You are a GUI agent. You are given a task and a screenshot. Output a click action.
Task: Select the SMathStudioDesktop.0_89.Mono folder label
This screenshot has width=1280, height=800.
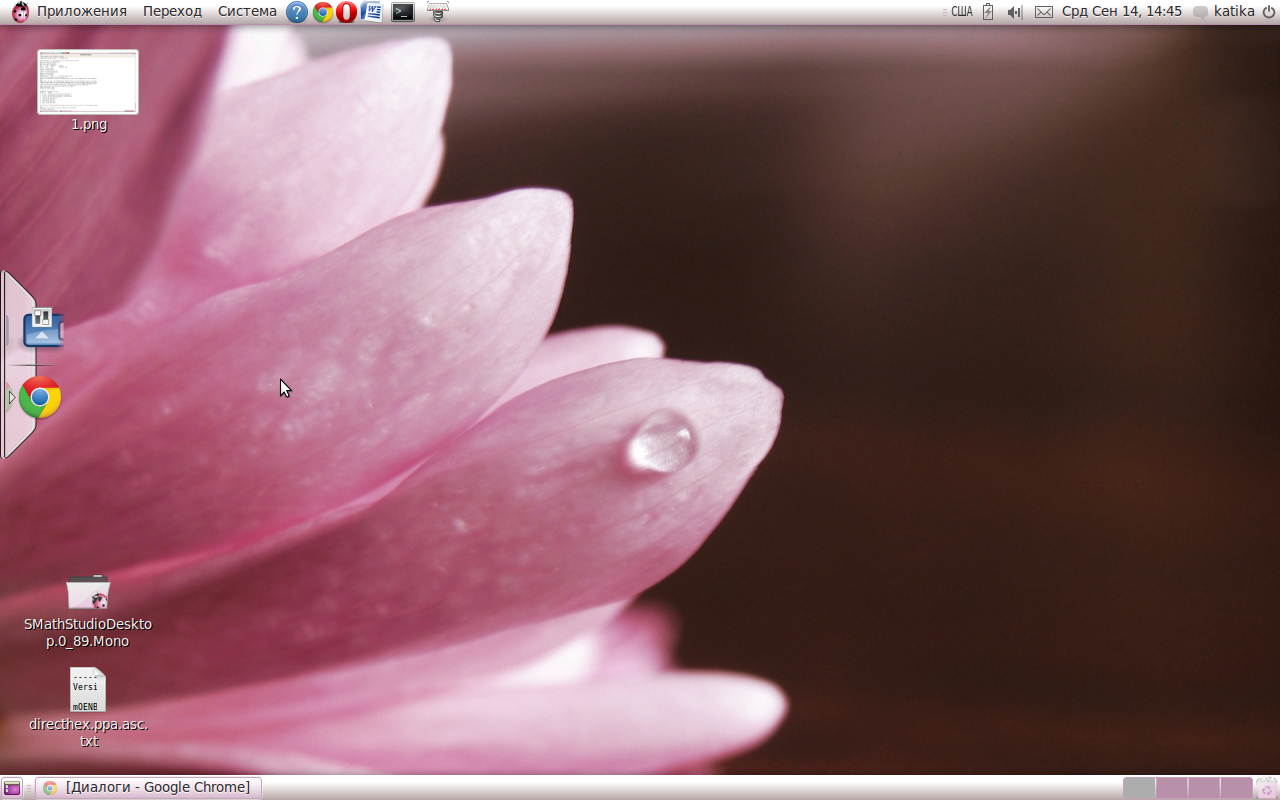click(x=88, y=633)
